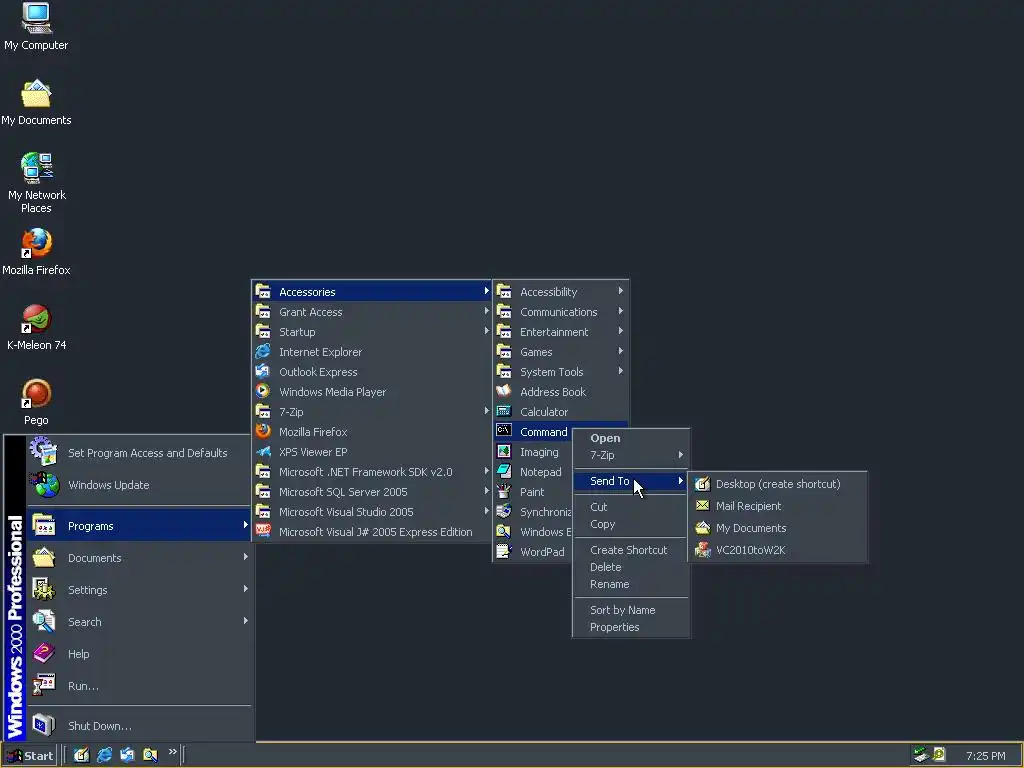Expand quick launch overflow chevron
Image resolution: width=1024 pixels, height=768 pixels.
click(x=172, y=752)
